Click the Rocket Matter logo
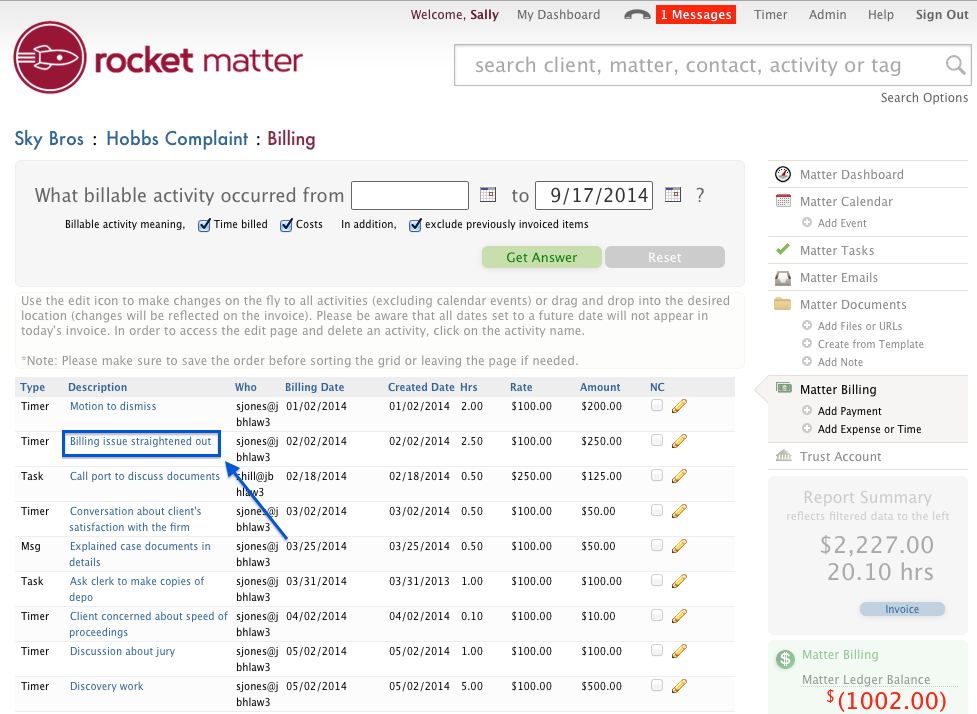This screenshot has width=977, height=714. pyautogui.click(x=158, y=59)
